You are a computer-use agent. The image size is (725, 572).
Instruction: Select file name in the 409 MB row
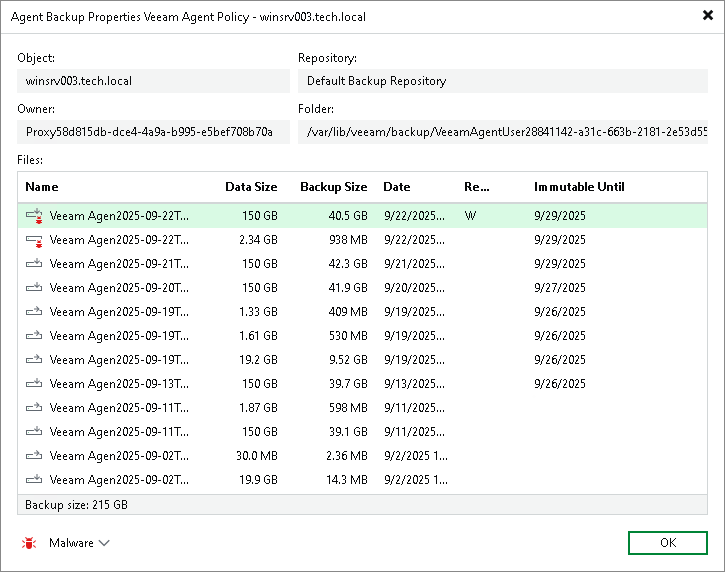coord(119,312)
